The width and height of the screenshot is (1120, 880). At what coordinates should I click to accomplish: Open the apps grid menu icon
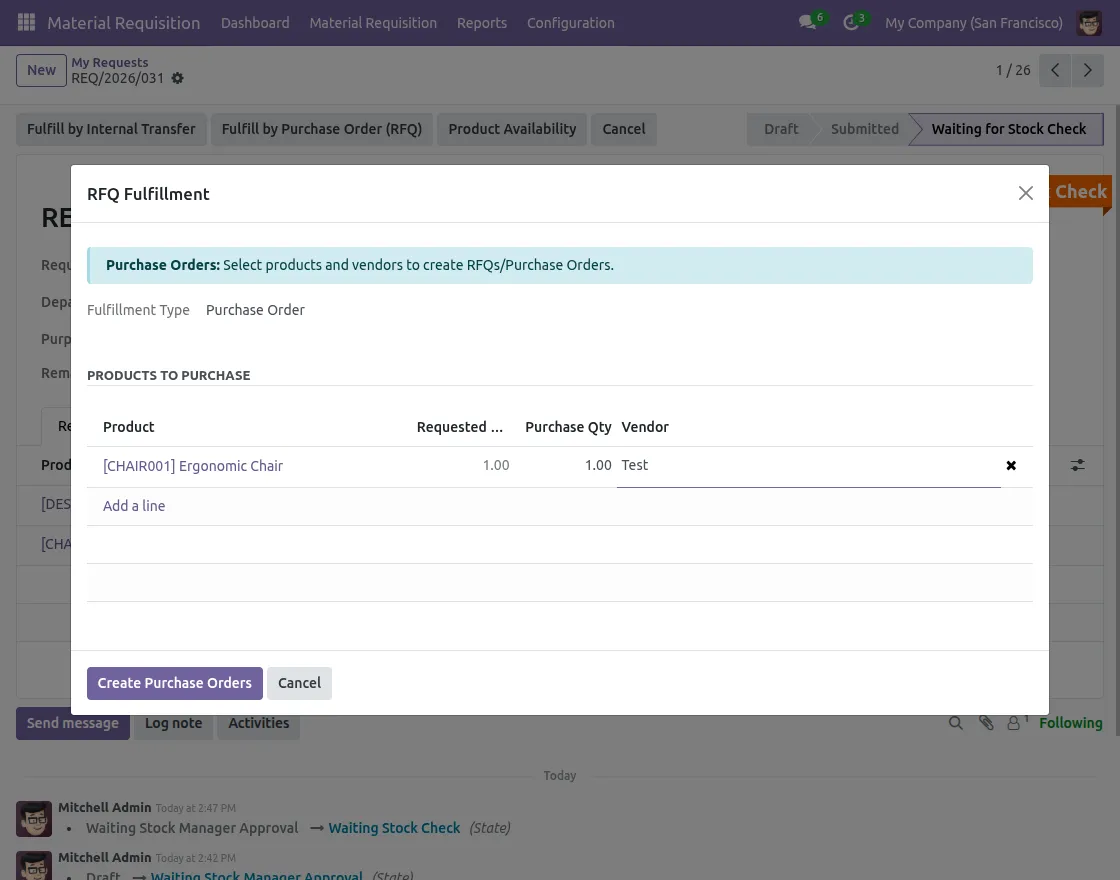[x=26, y=22]
